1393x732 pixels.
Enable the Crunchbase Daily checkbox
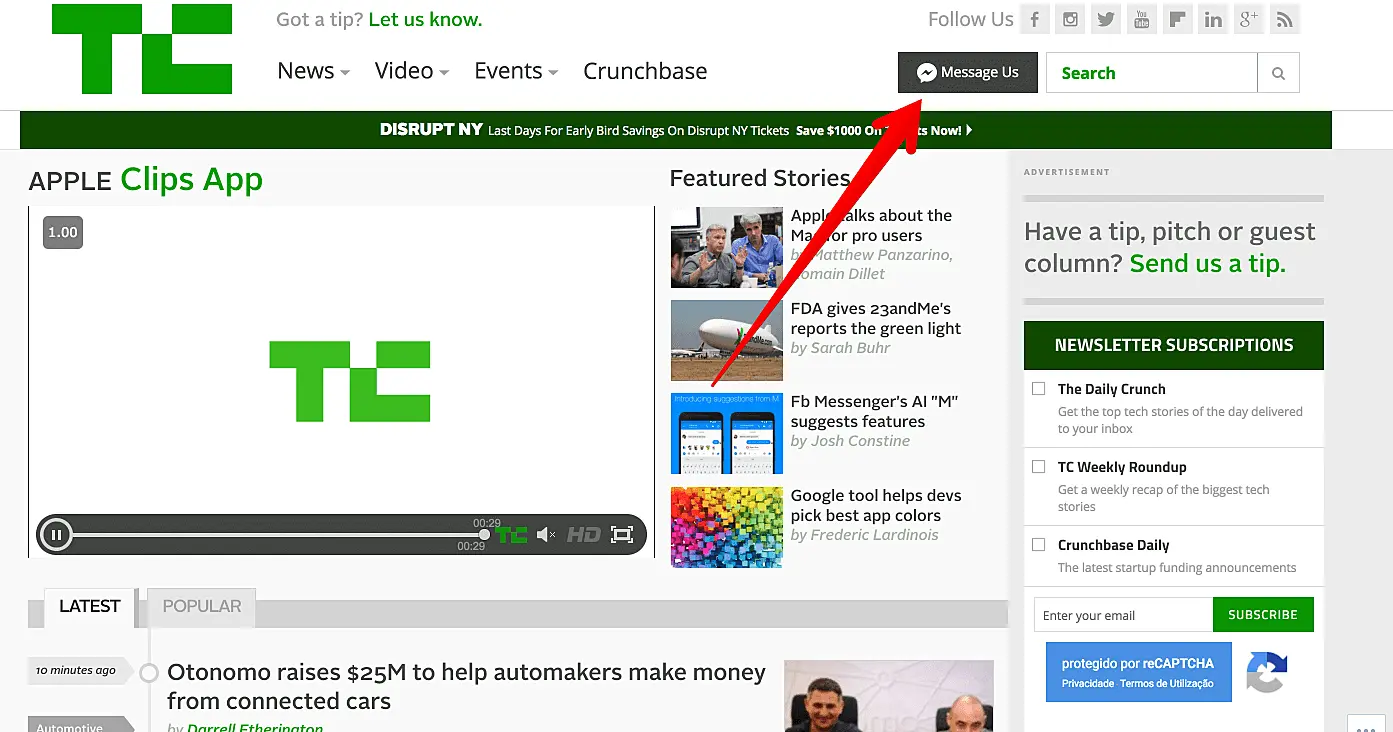coord(1038,544)
